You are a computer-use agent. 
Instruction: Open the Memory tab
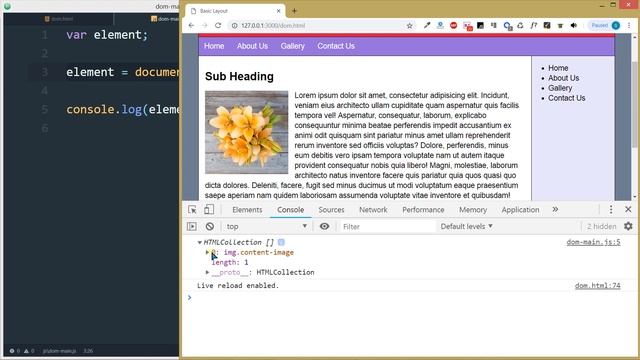point(473,210)
